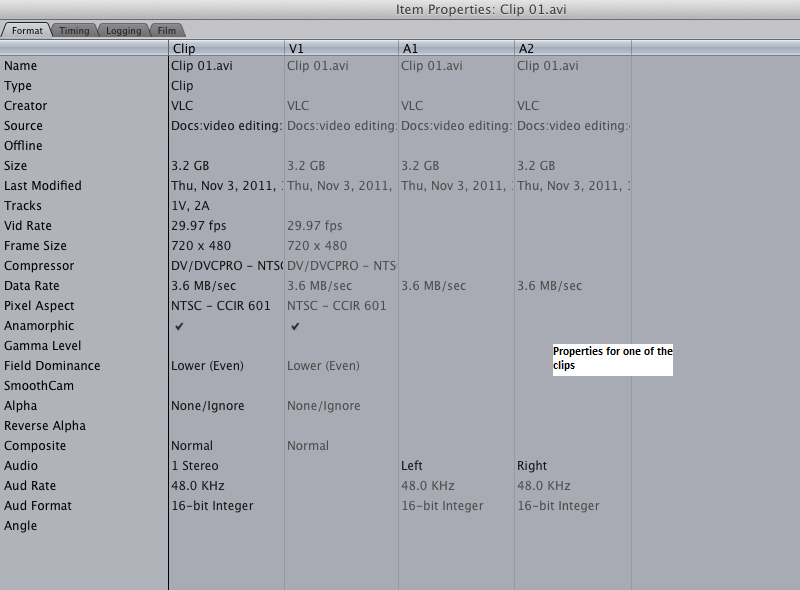Toggle Anamorphic checkmark in V1 column
This screenshot has width=800, height=590.
[x=295, y=326]
